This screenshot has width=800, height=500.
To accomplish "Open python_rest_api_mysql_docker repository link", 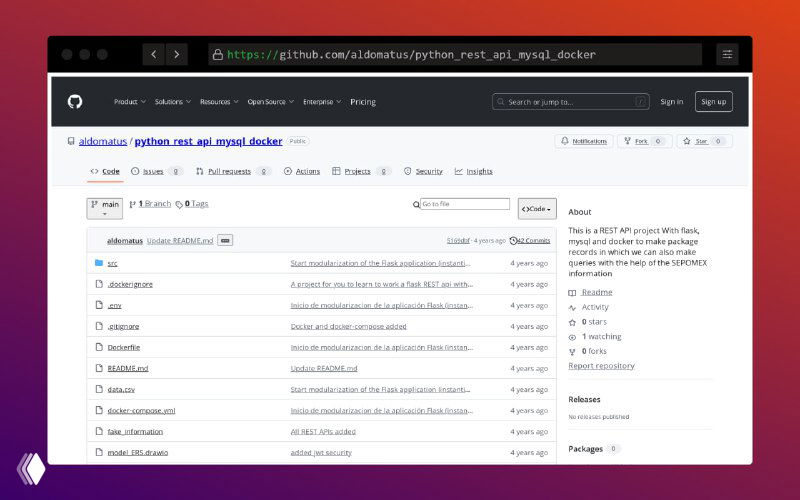I will pos(208,141).
